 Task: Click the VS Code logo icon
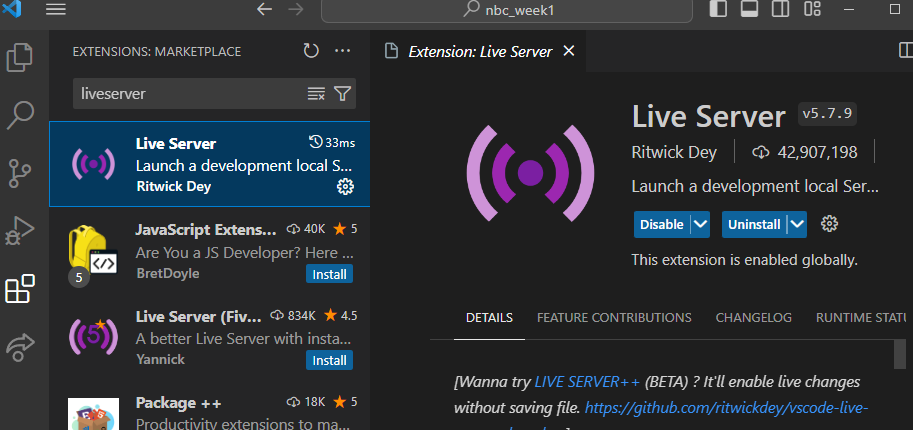11,9
